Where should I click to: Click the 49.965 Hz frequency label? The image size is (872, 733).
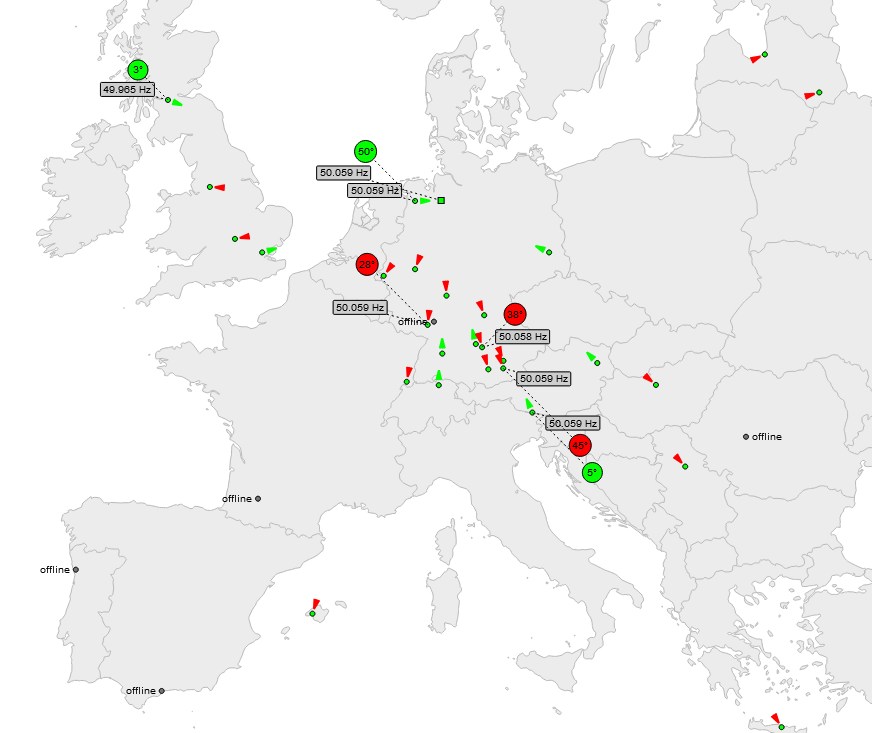(127, 89)
